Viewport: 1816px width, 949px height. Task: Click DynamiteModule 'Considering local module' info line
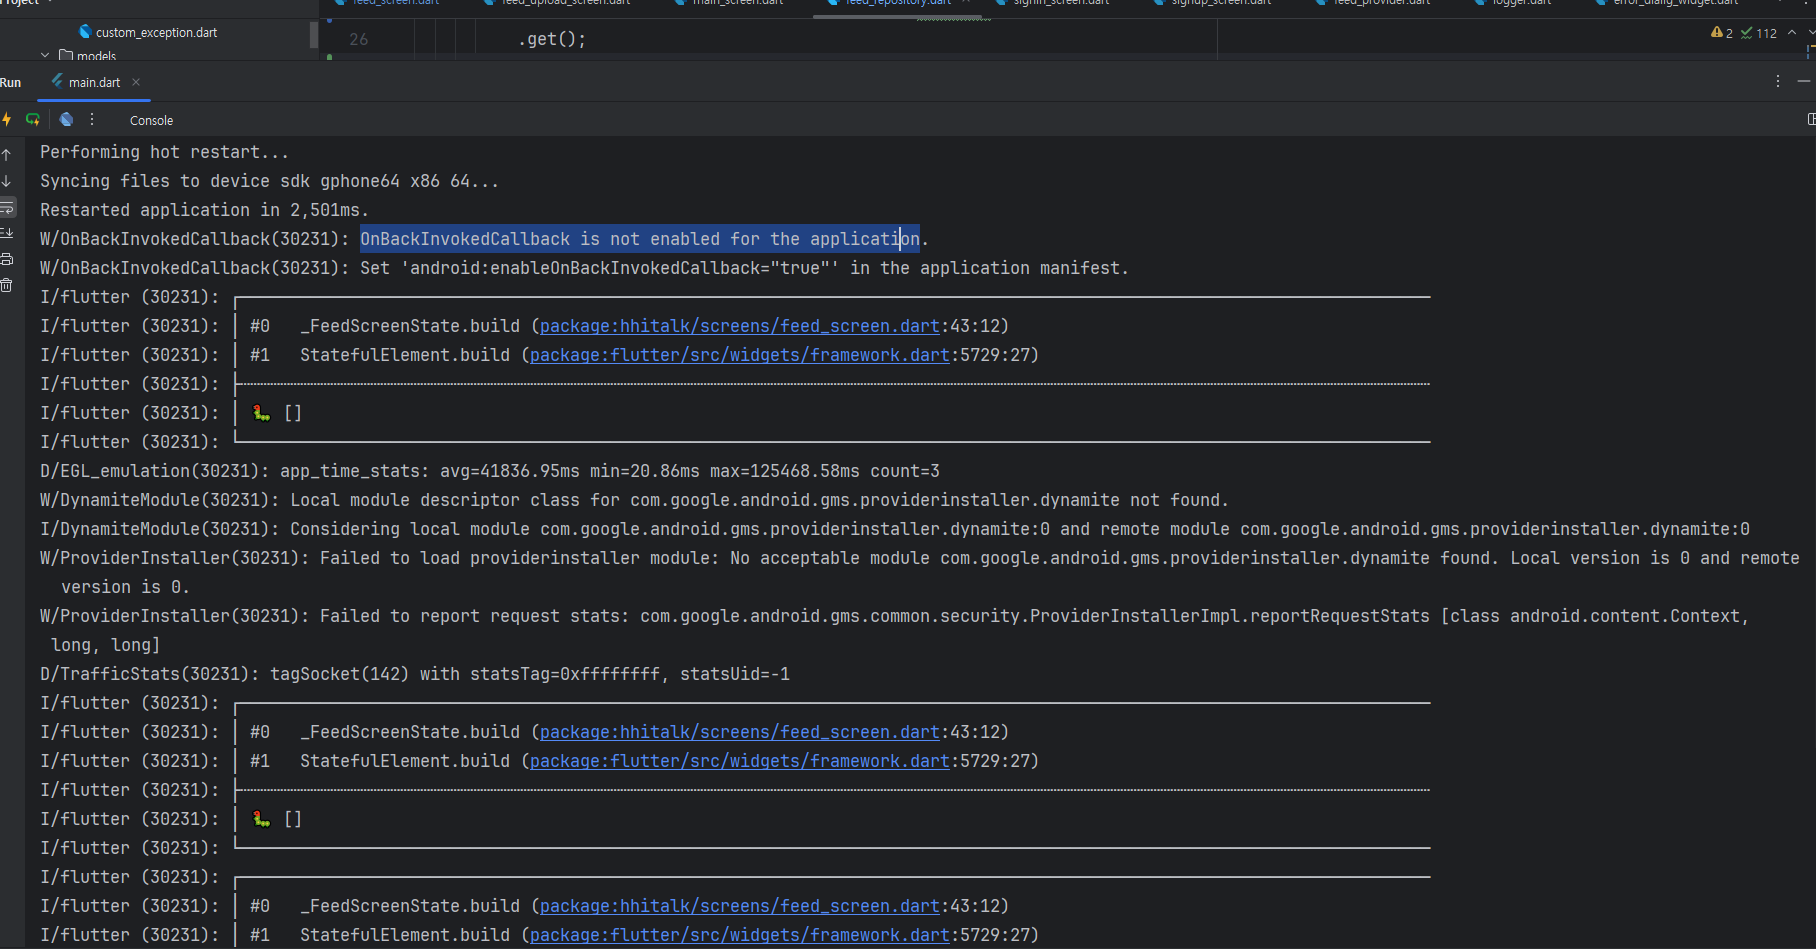[895, 529]
